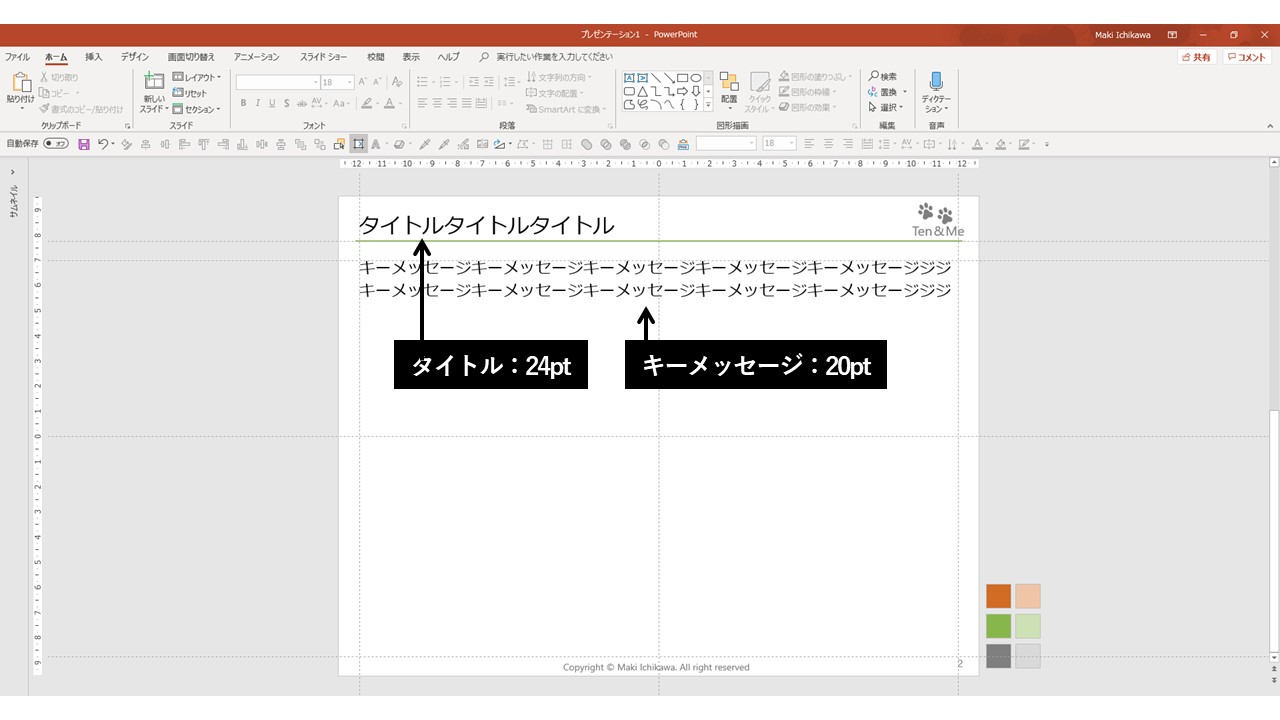Open the セクション section dropdown

(x=196, y=109)
